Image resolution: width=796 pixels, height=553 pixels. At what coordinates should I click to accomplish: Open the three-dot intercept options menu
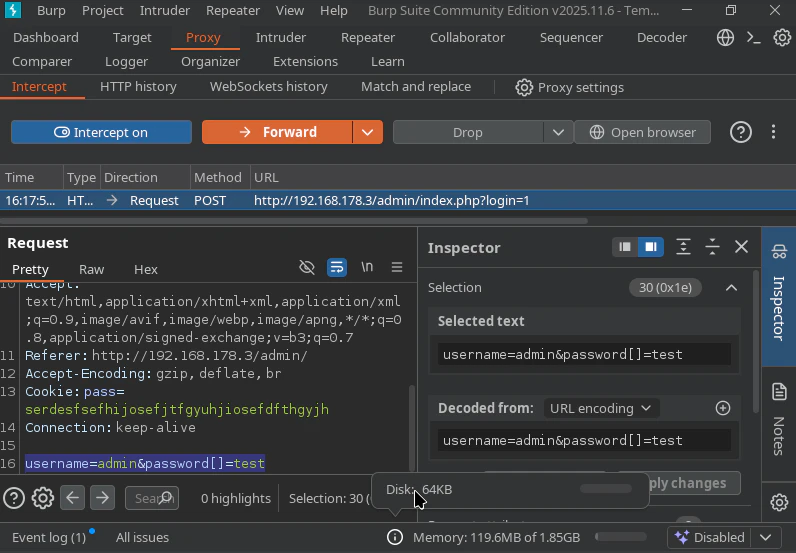tap(773, 132)
